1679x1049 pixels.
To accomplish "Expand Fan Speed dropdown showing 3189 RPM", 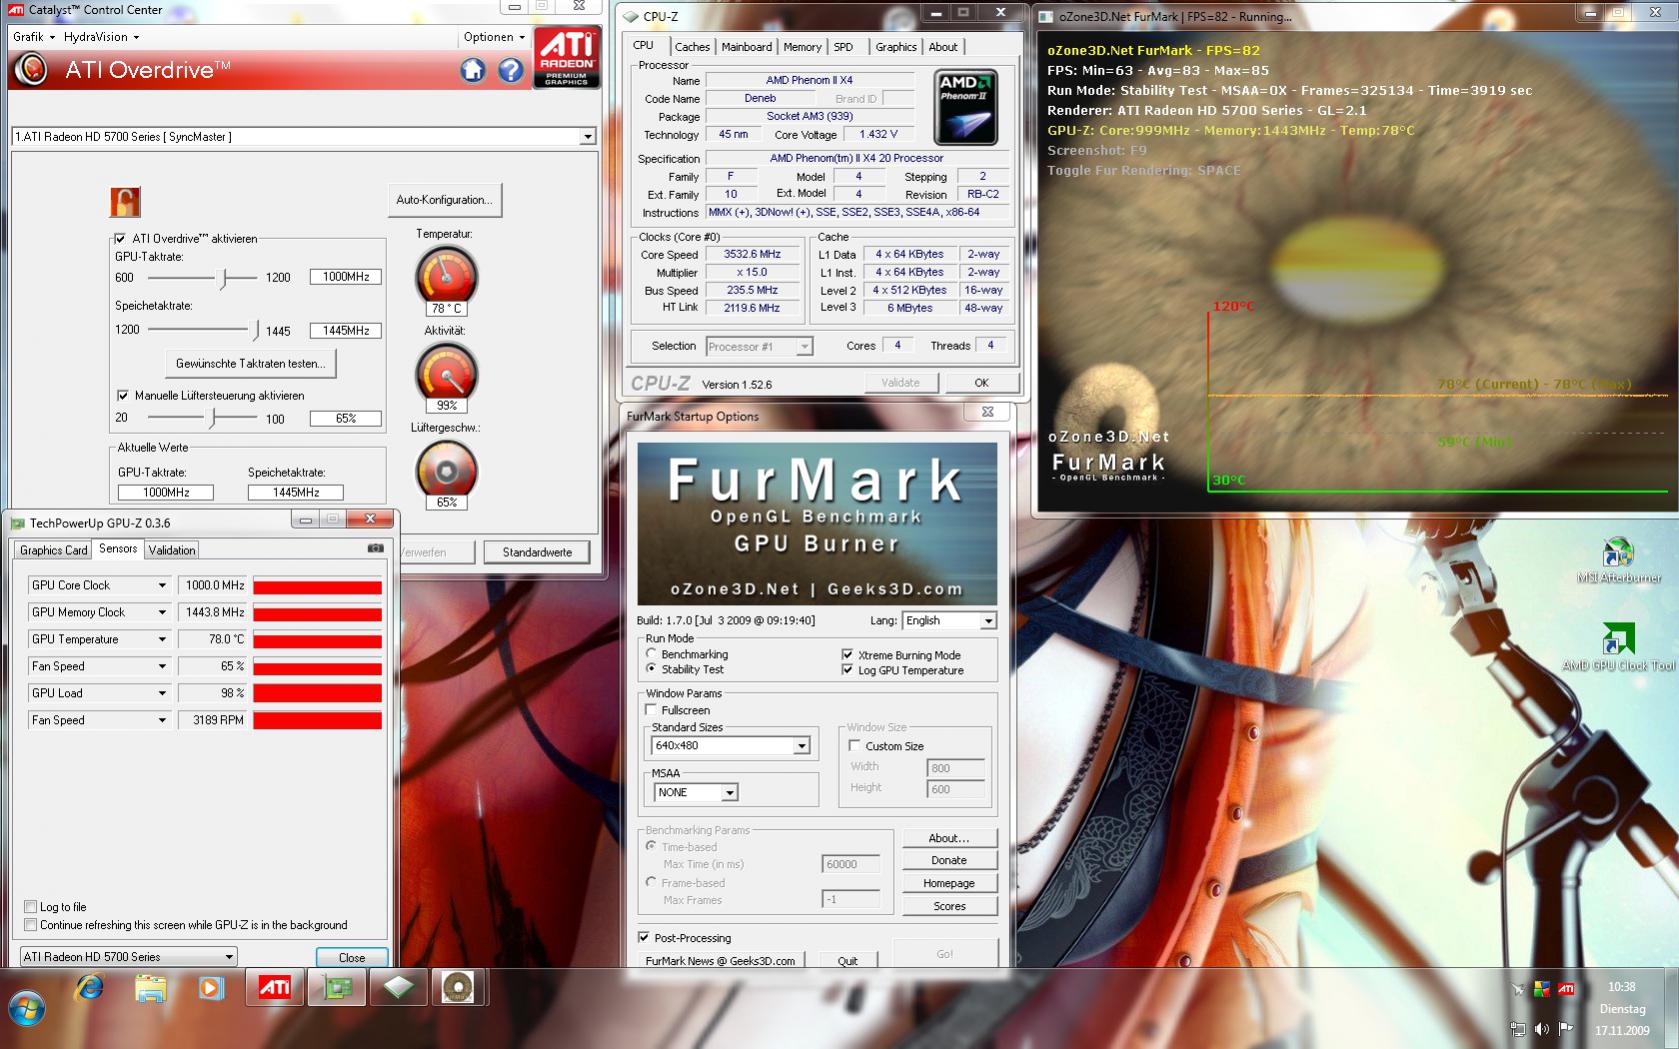I will tap(162, 720).
